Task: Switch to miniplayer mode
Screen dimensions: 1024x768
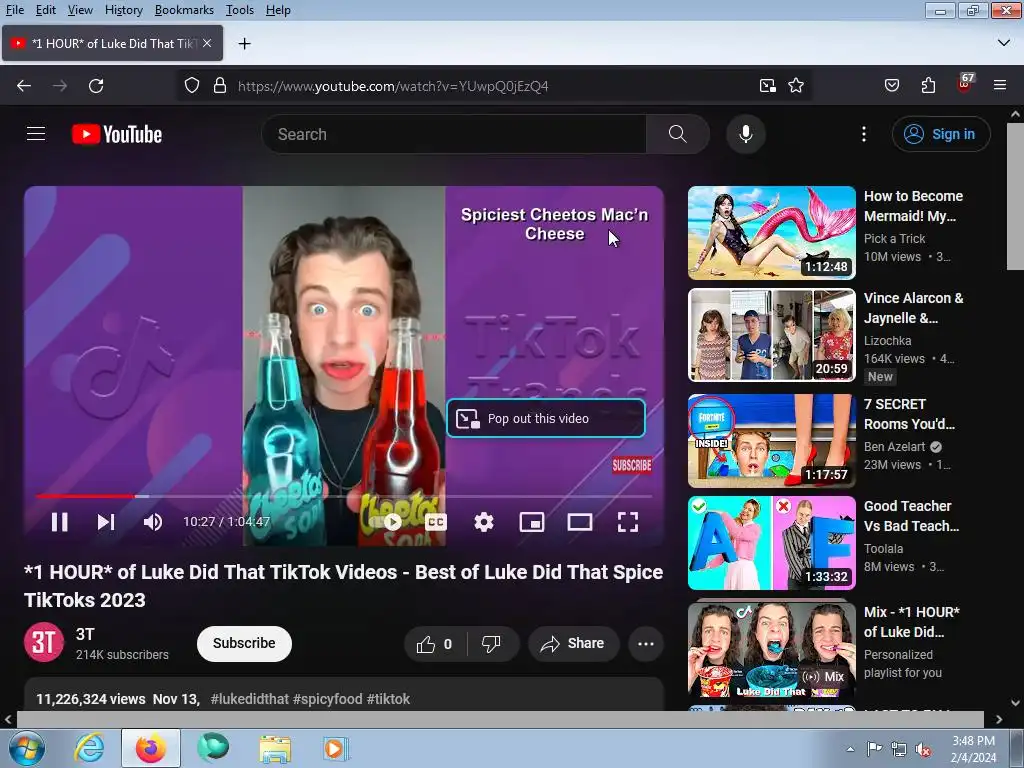Action: (532, 522)
